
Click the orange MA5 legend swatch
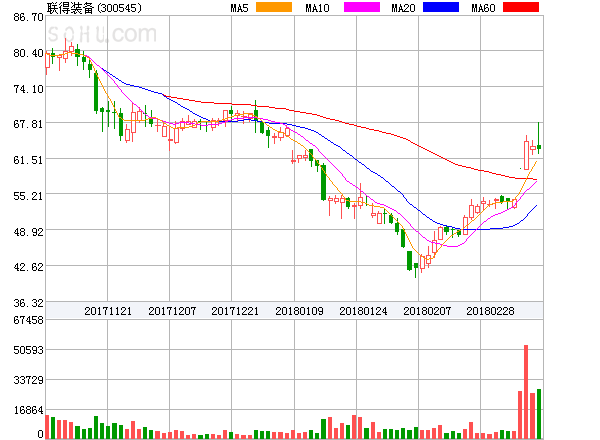274,7
